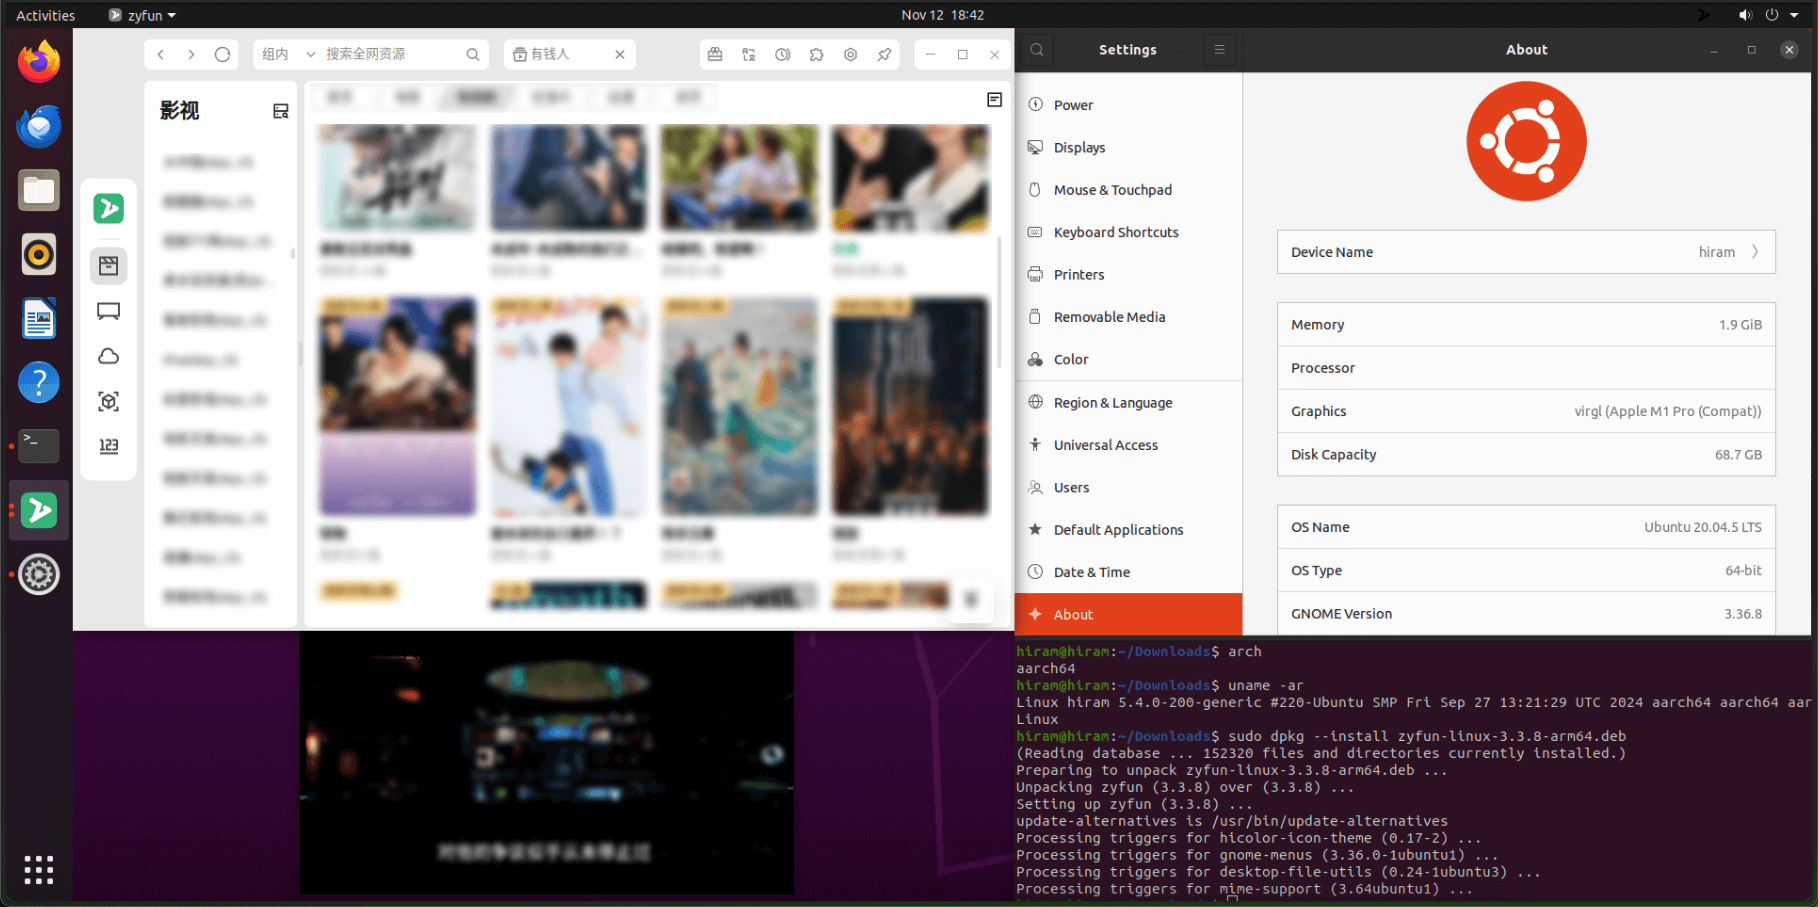Open the Settings hamburger menu icon

tap(1219, 49)
